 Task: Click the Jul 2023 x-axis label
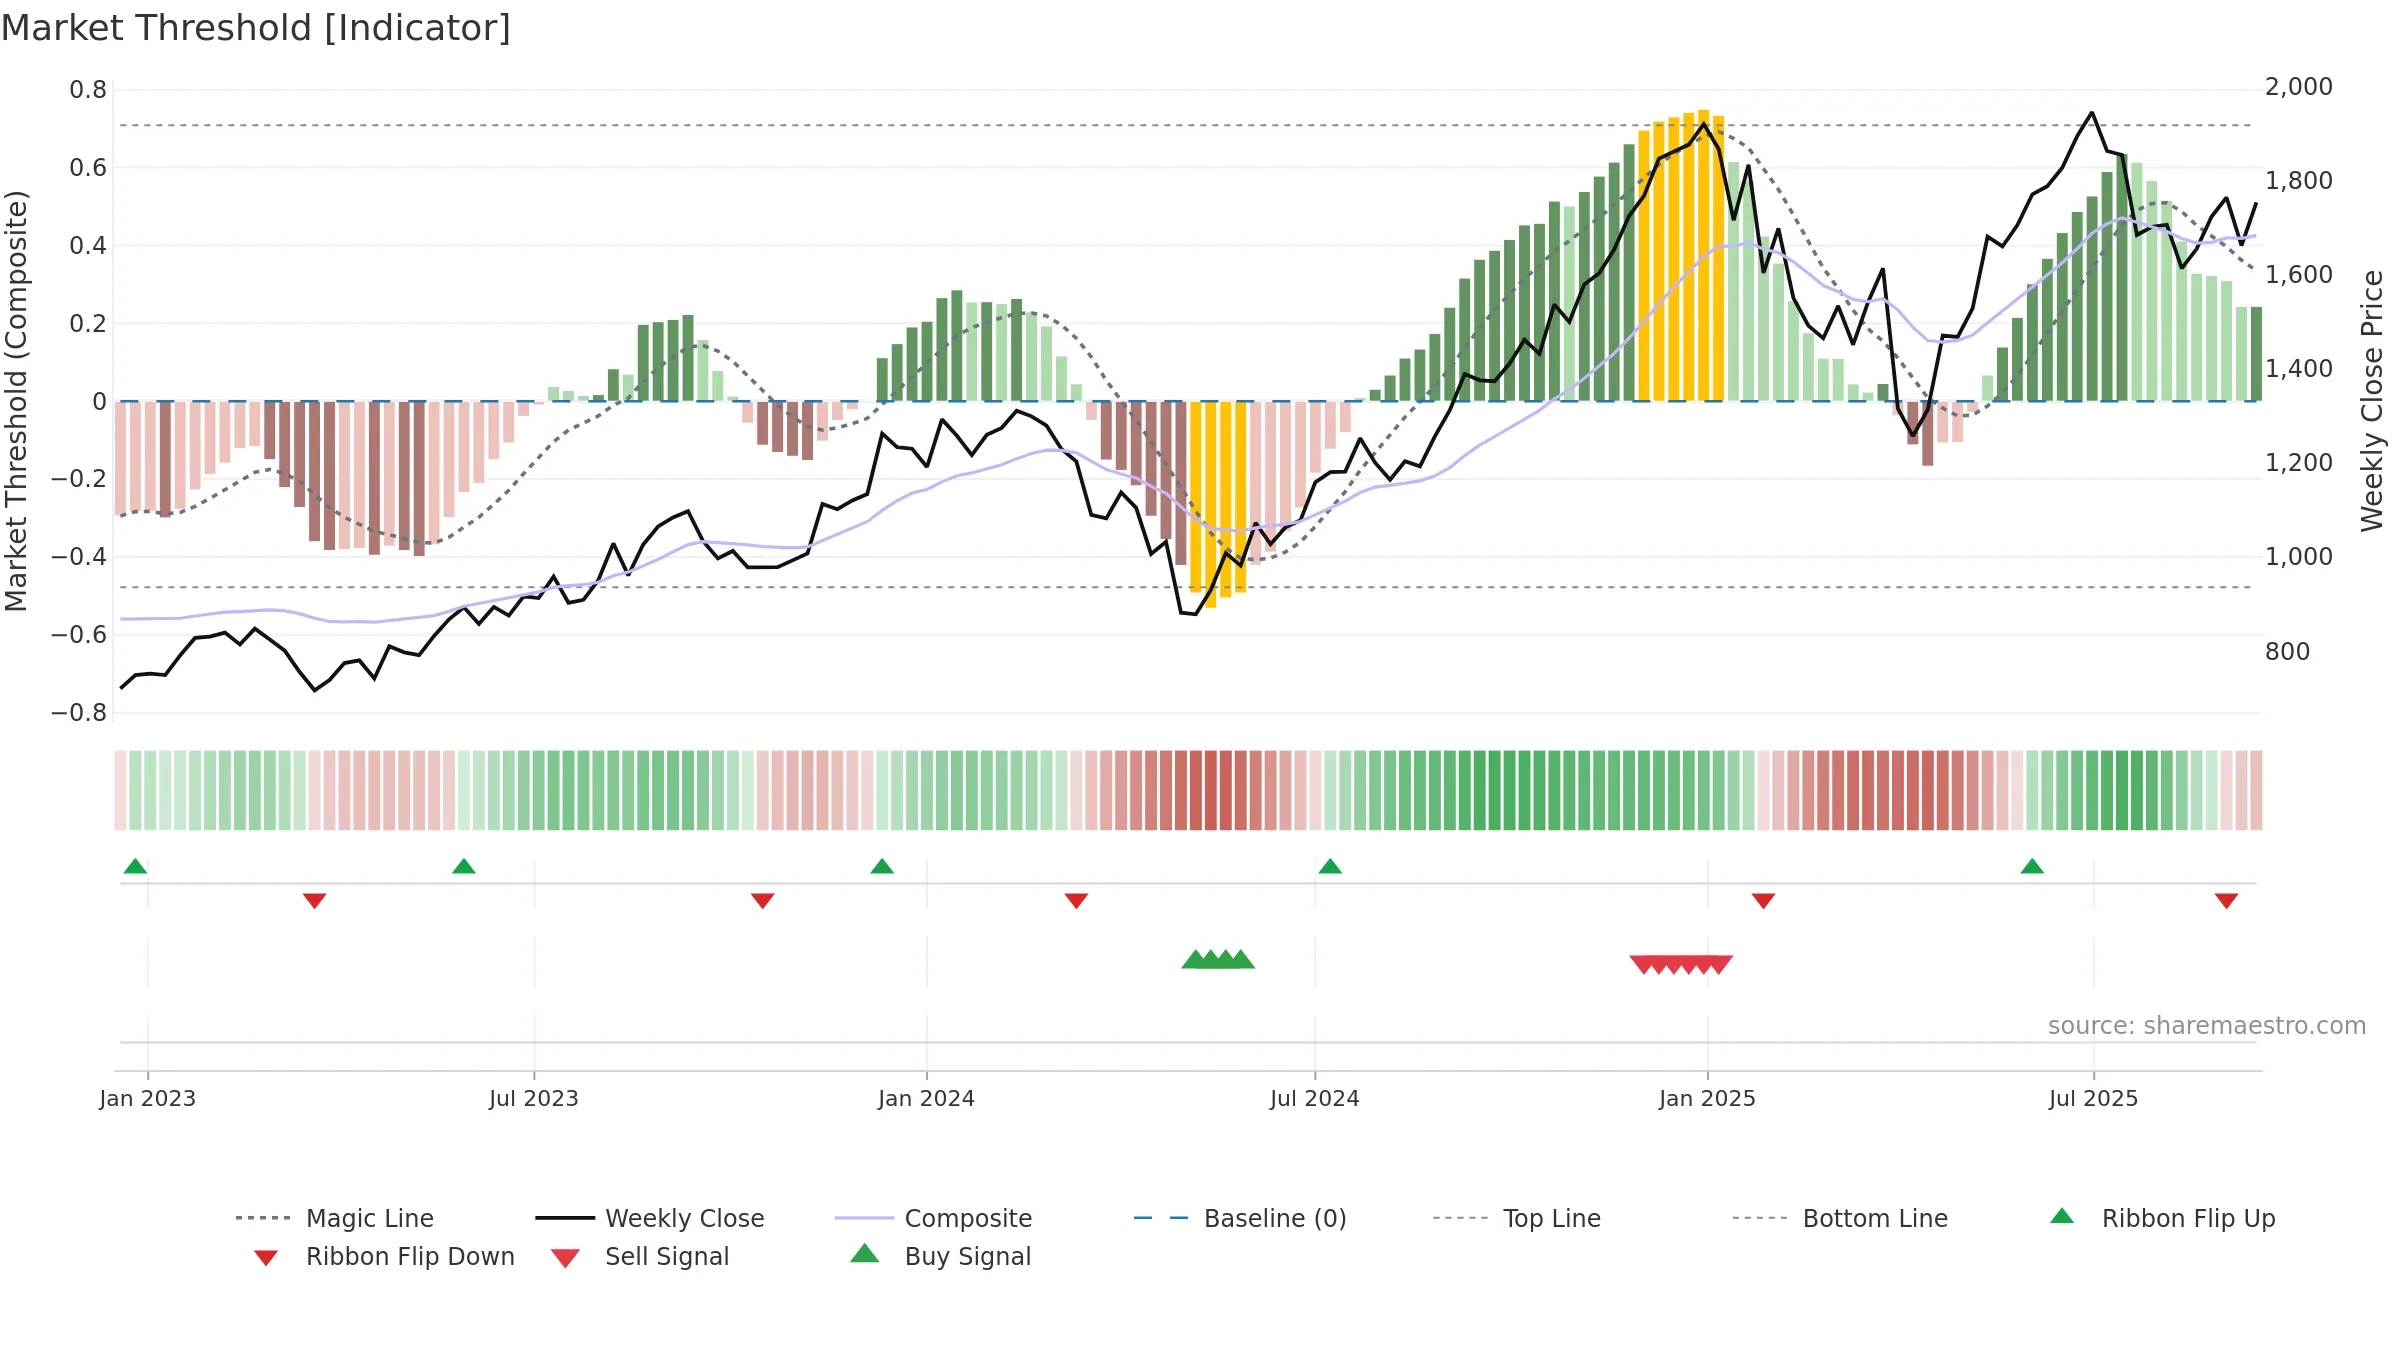coord(534,1098)
